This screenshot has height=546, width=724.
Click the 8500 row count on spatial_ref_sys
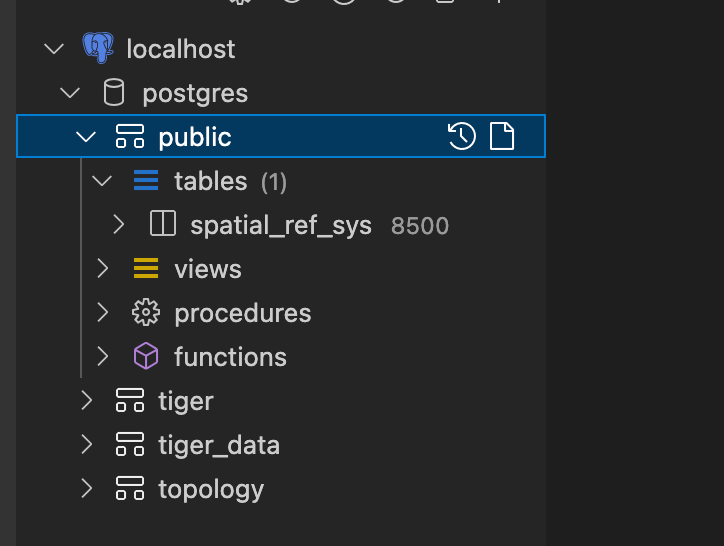pyautogui.click(x=419, y=226)
